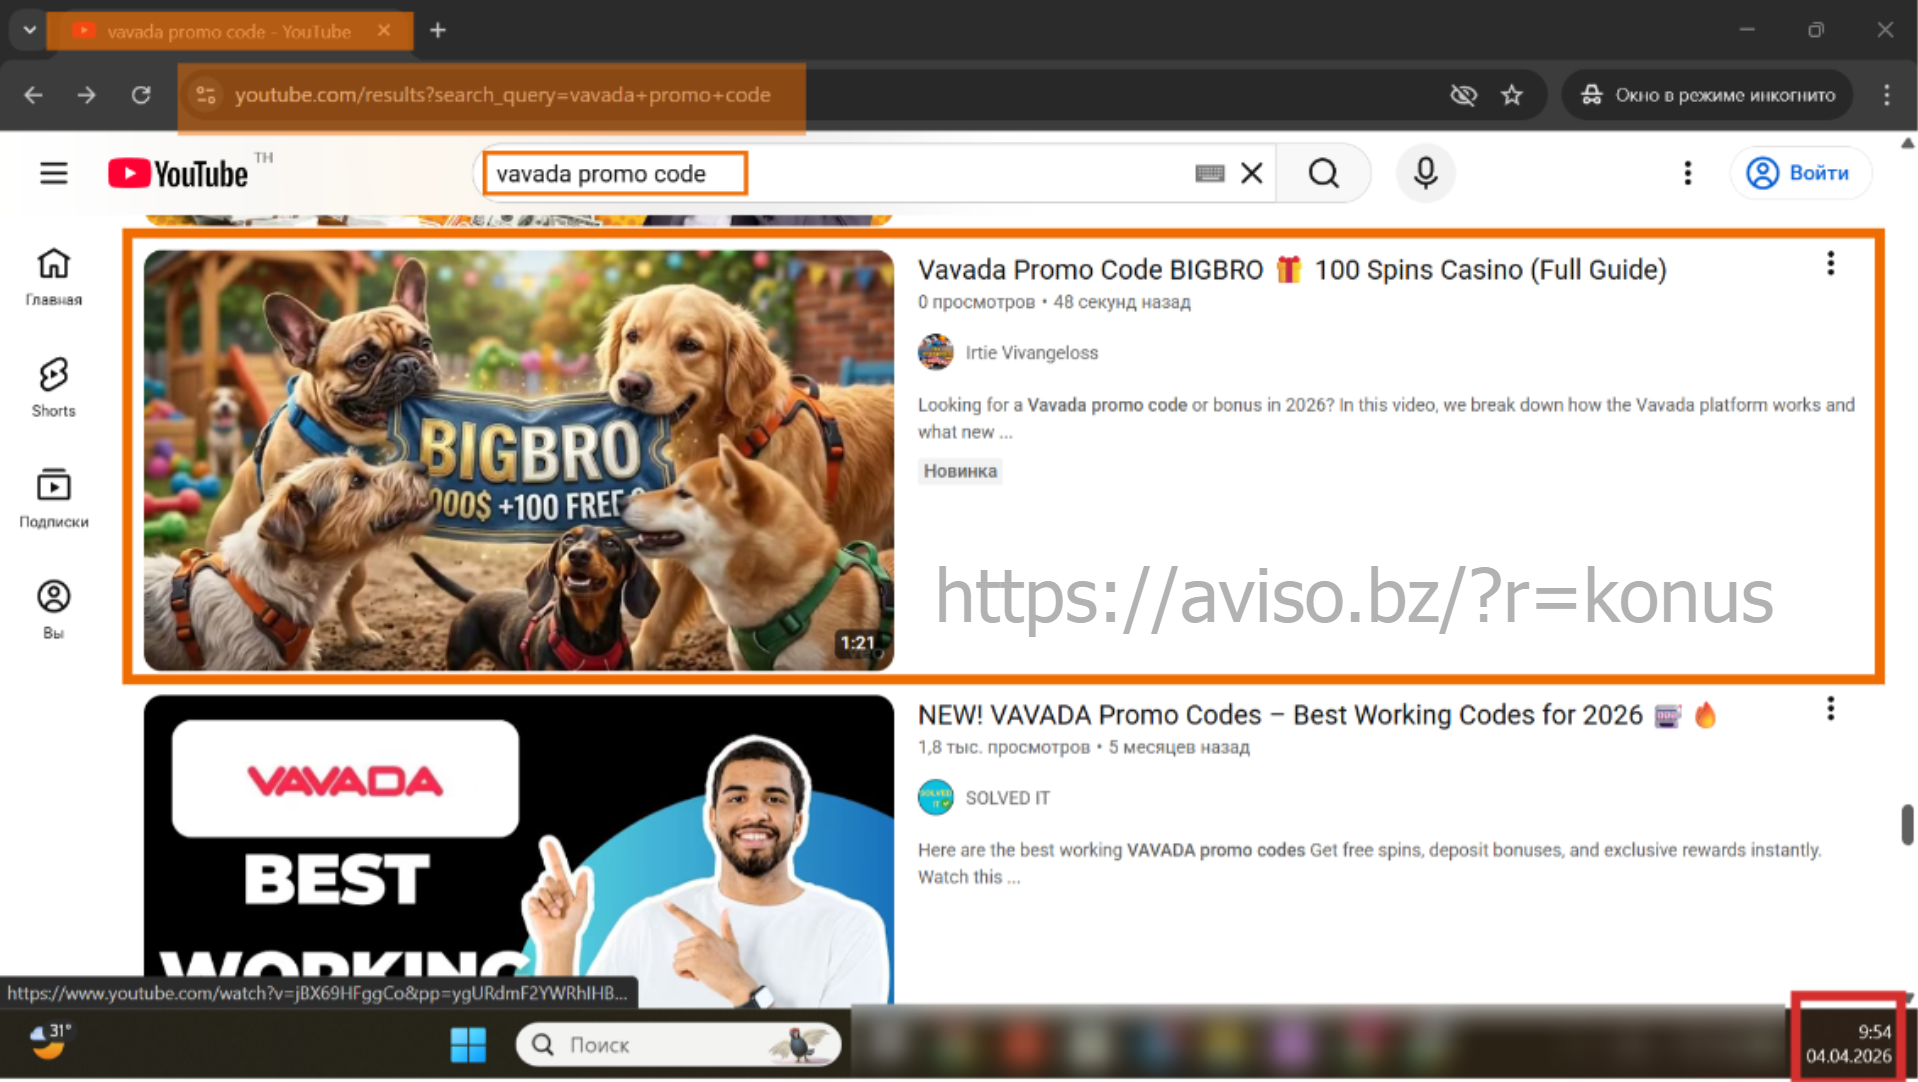Open Vavada Promo Code BIGBRO video title
1918x1082 pixels.
coord(1292,270)
